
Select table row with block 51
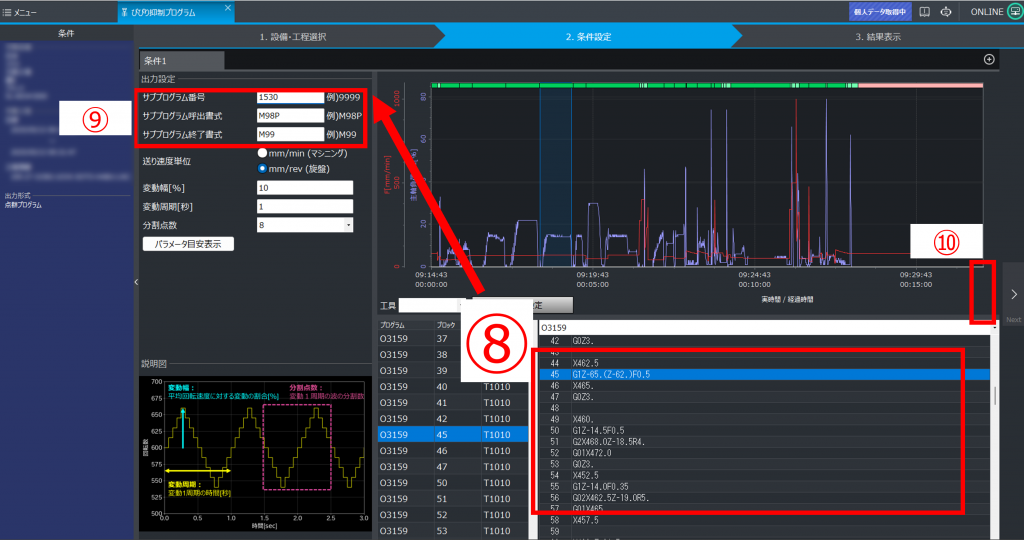pyautogui.click(x=453, y=499)
